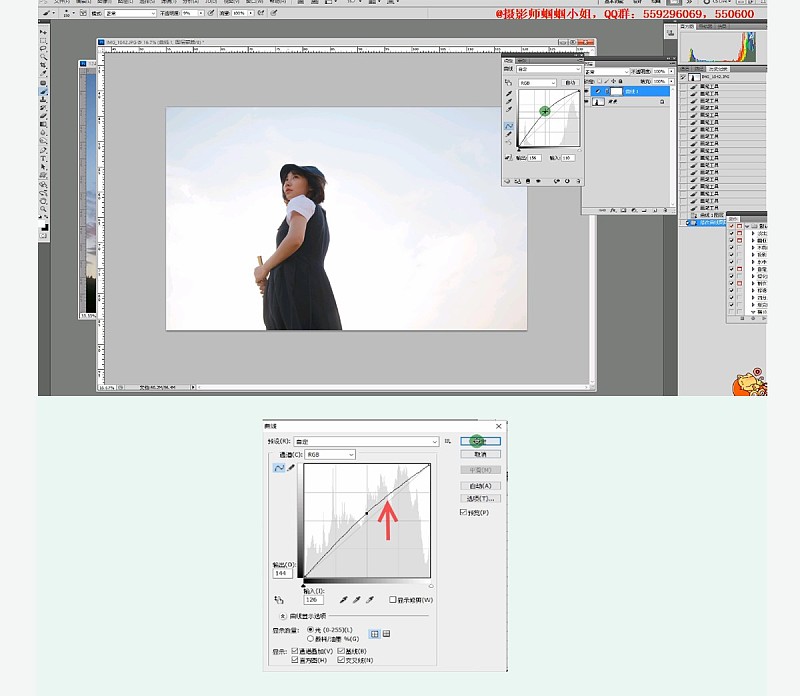The width and height of the screenshot is (800, 696).
Task: Select the pencil draw mode in Curves dialog
Action: tap(291, 467)
